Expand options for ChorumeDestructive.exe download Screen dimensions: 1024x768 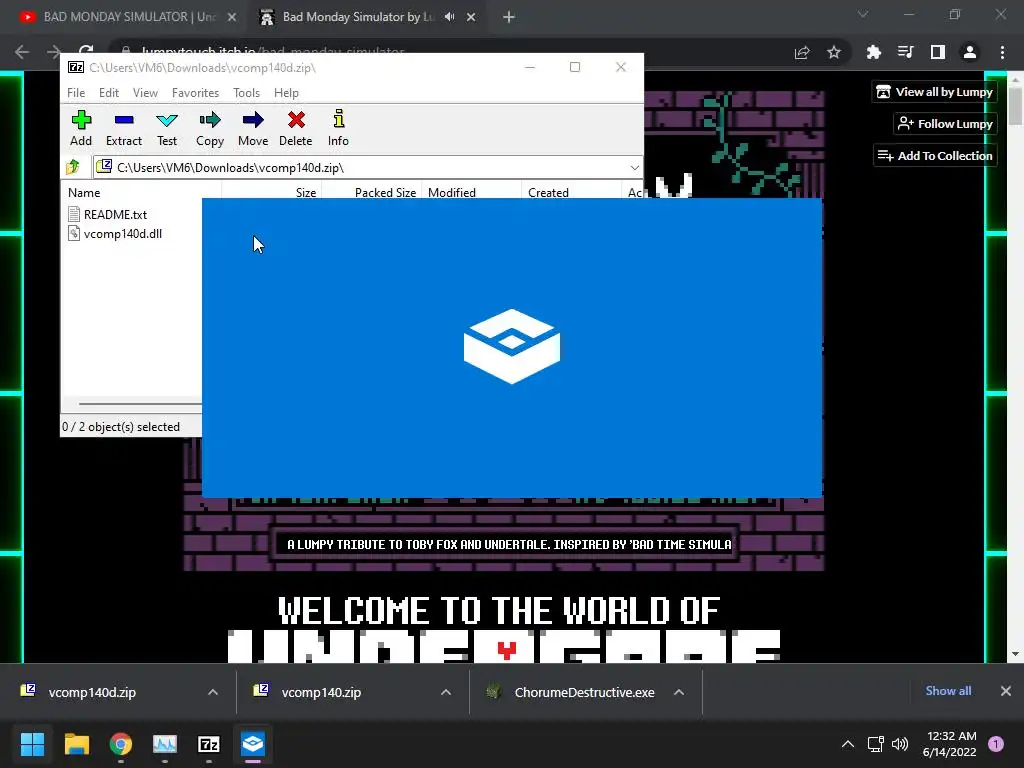[679, 692]
